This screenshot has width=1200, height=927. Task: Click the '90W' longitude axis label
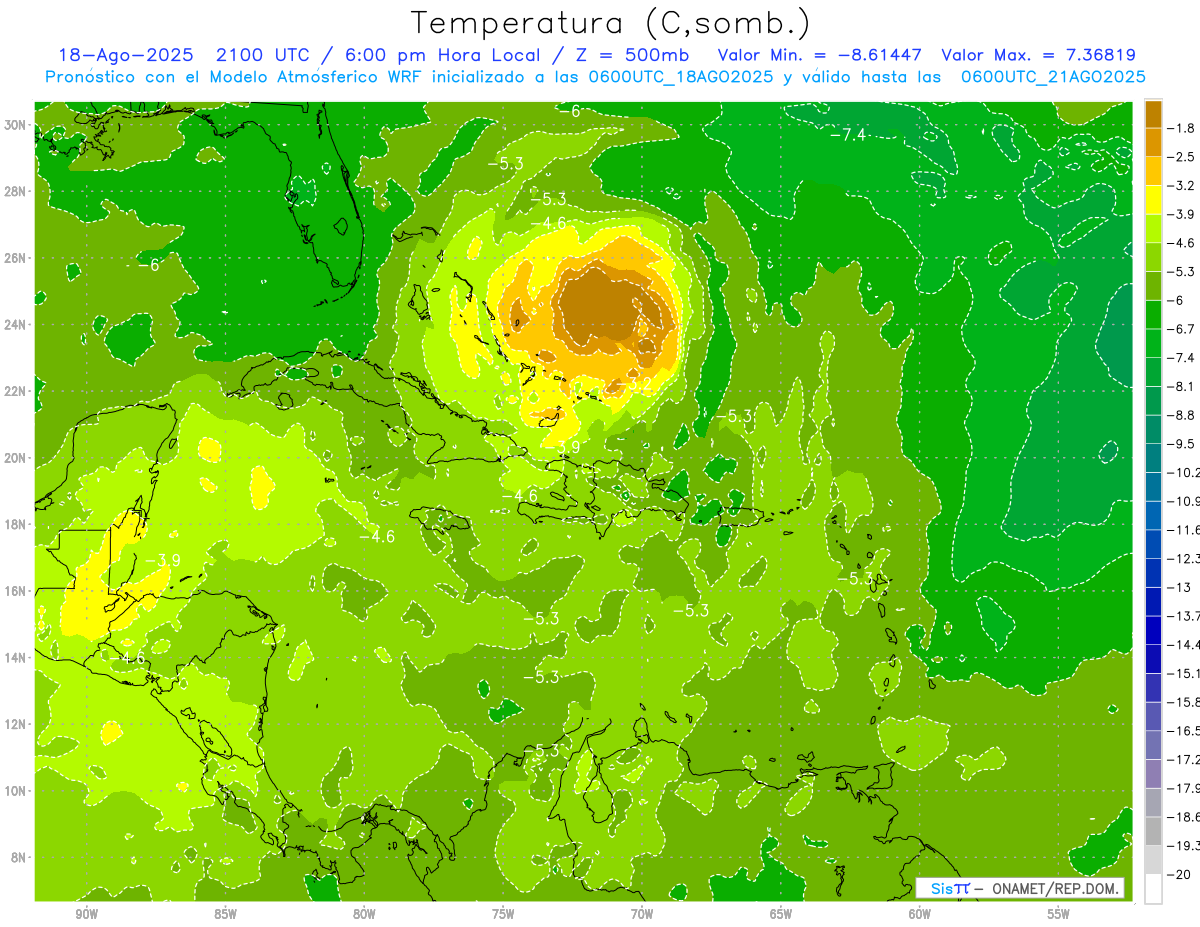[86, 914]
